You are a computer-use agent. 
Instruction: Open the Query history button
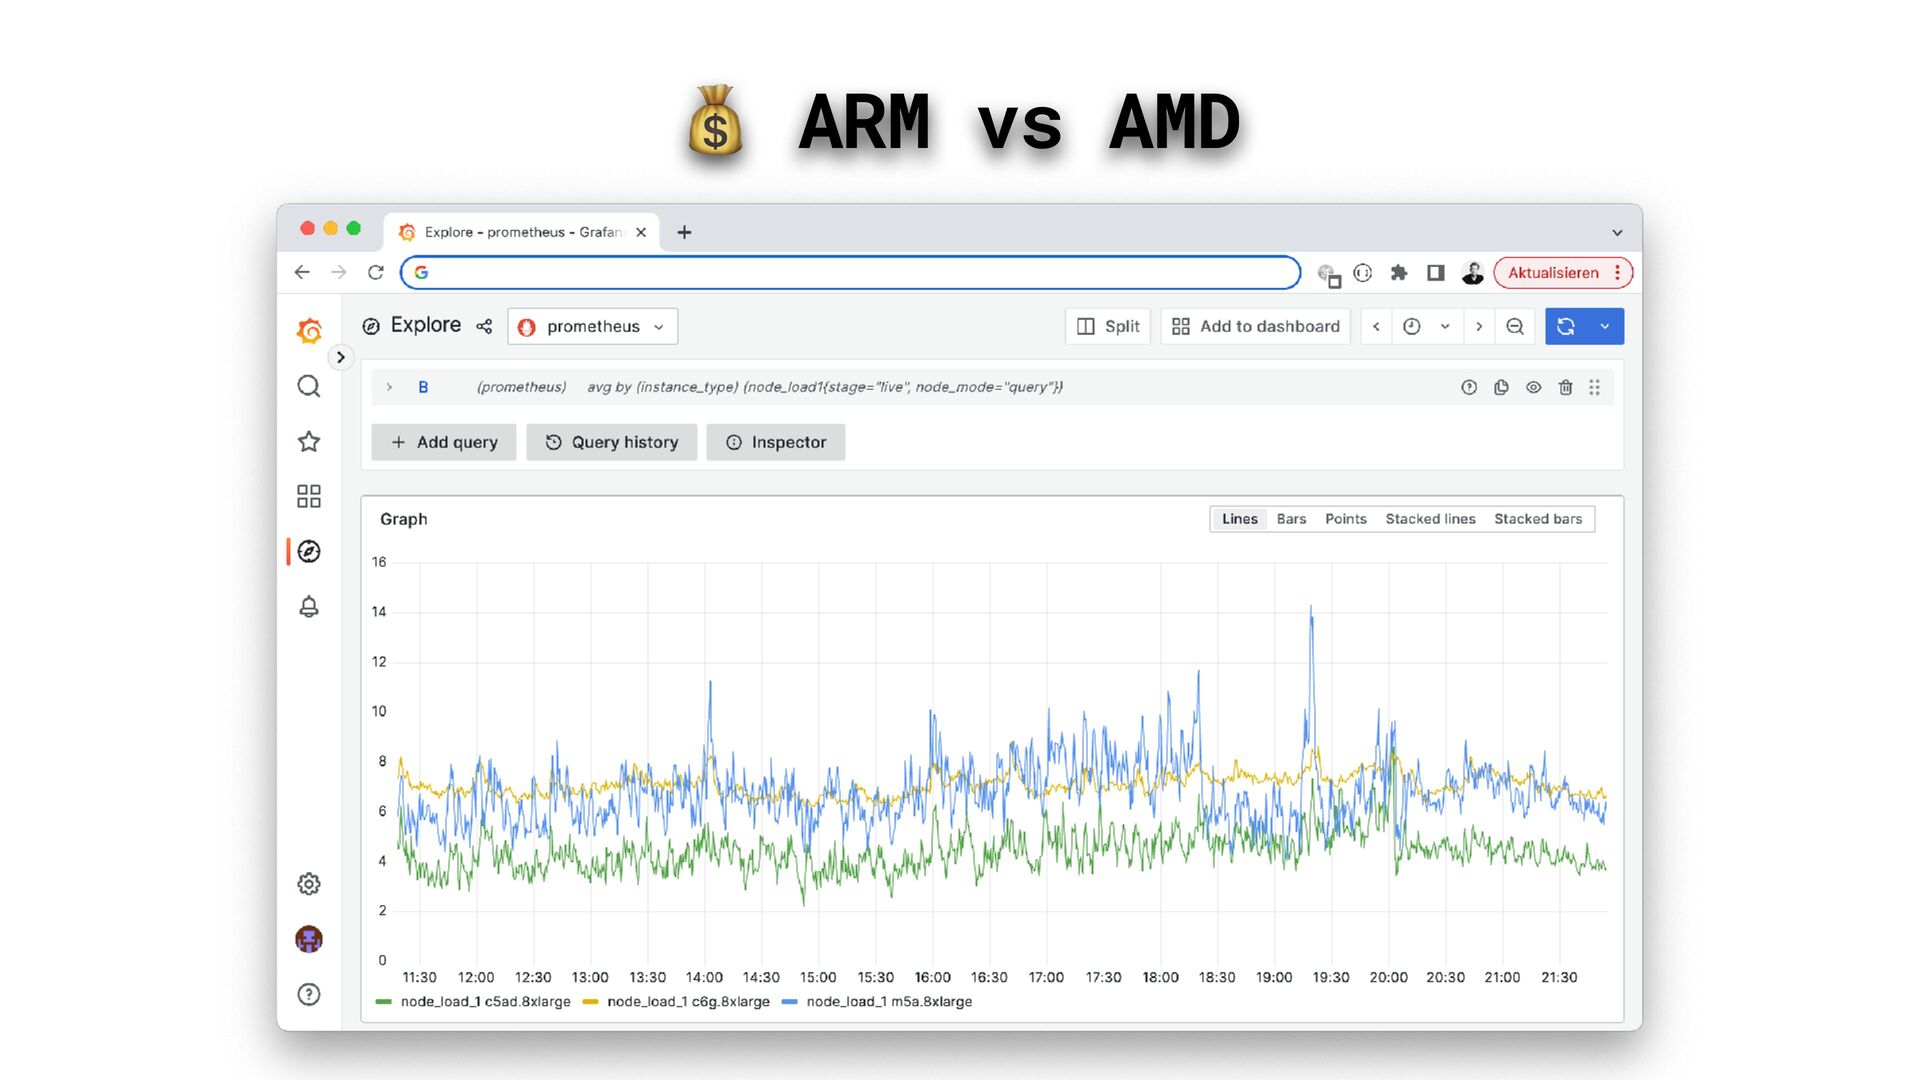pos(612,442)
